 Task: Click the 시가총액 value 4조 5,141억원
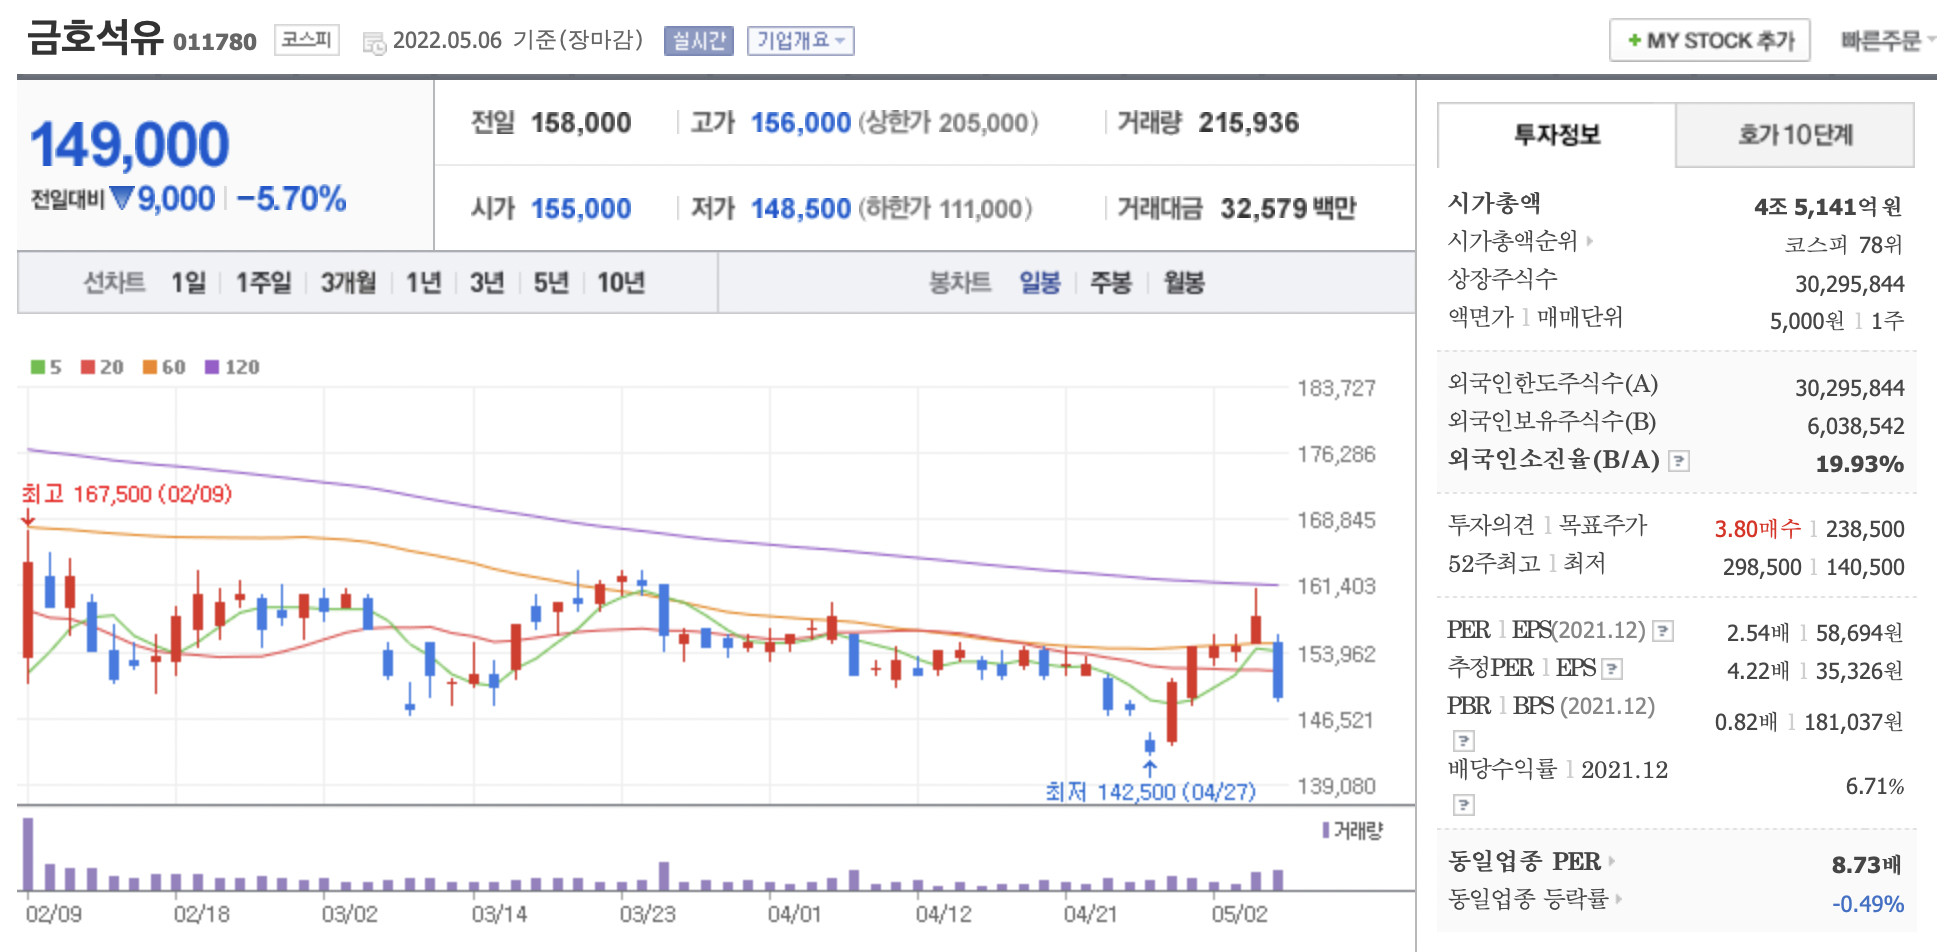[1829, 207]
